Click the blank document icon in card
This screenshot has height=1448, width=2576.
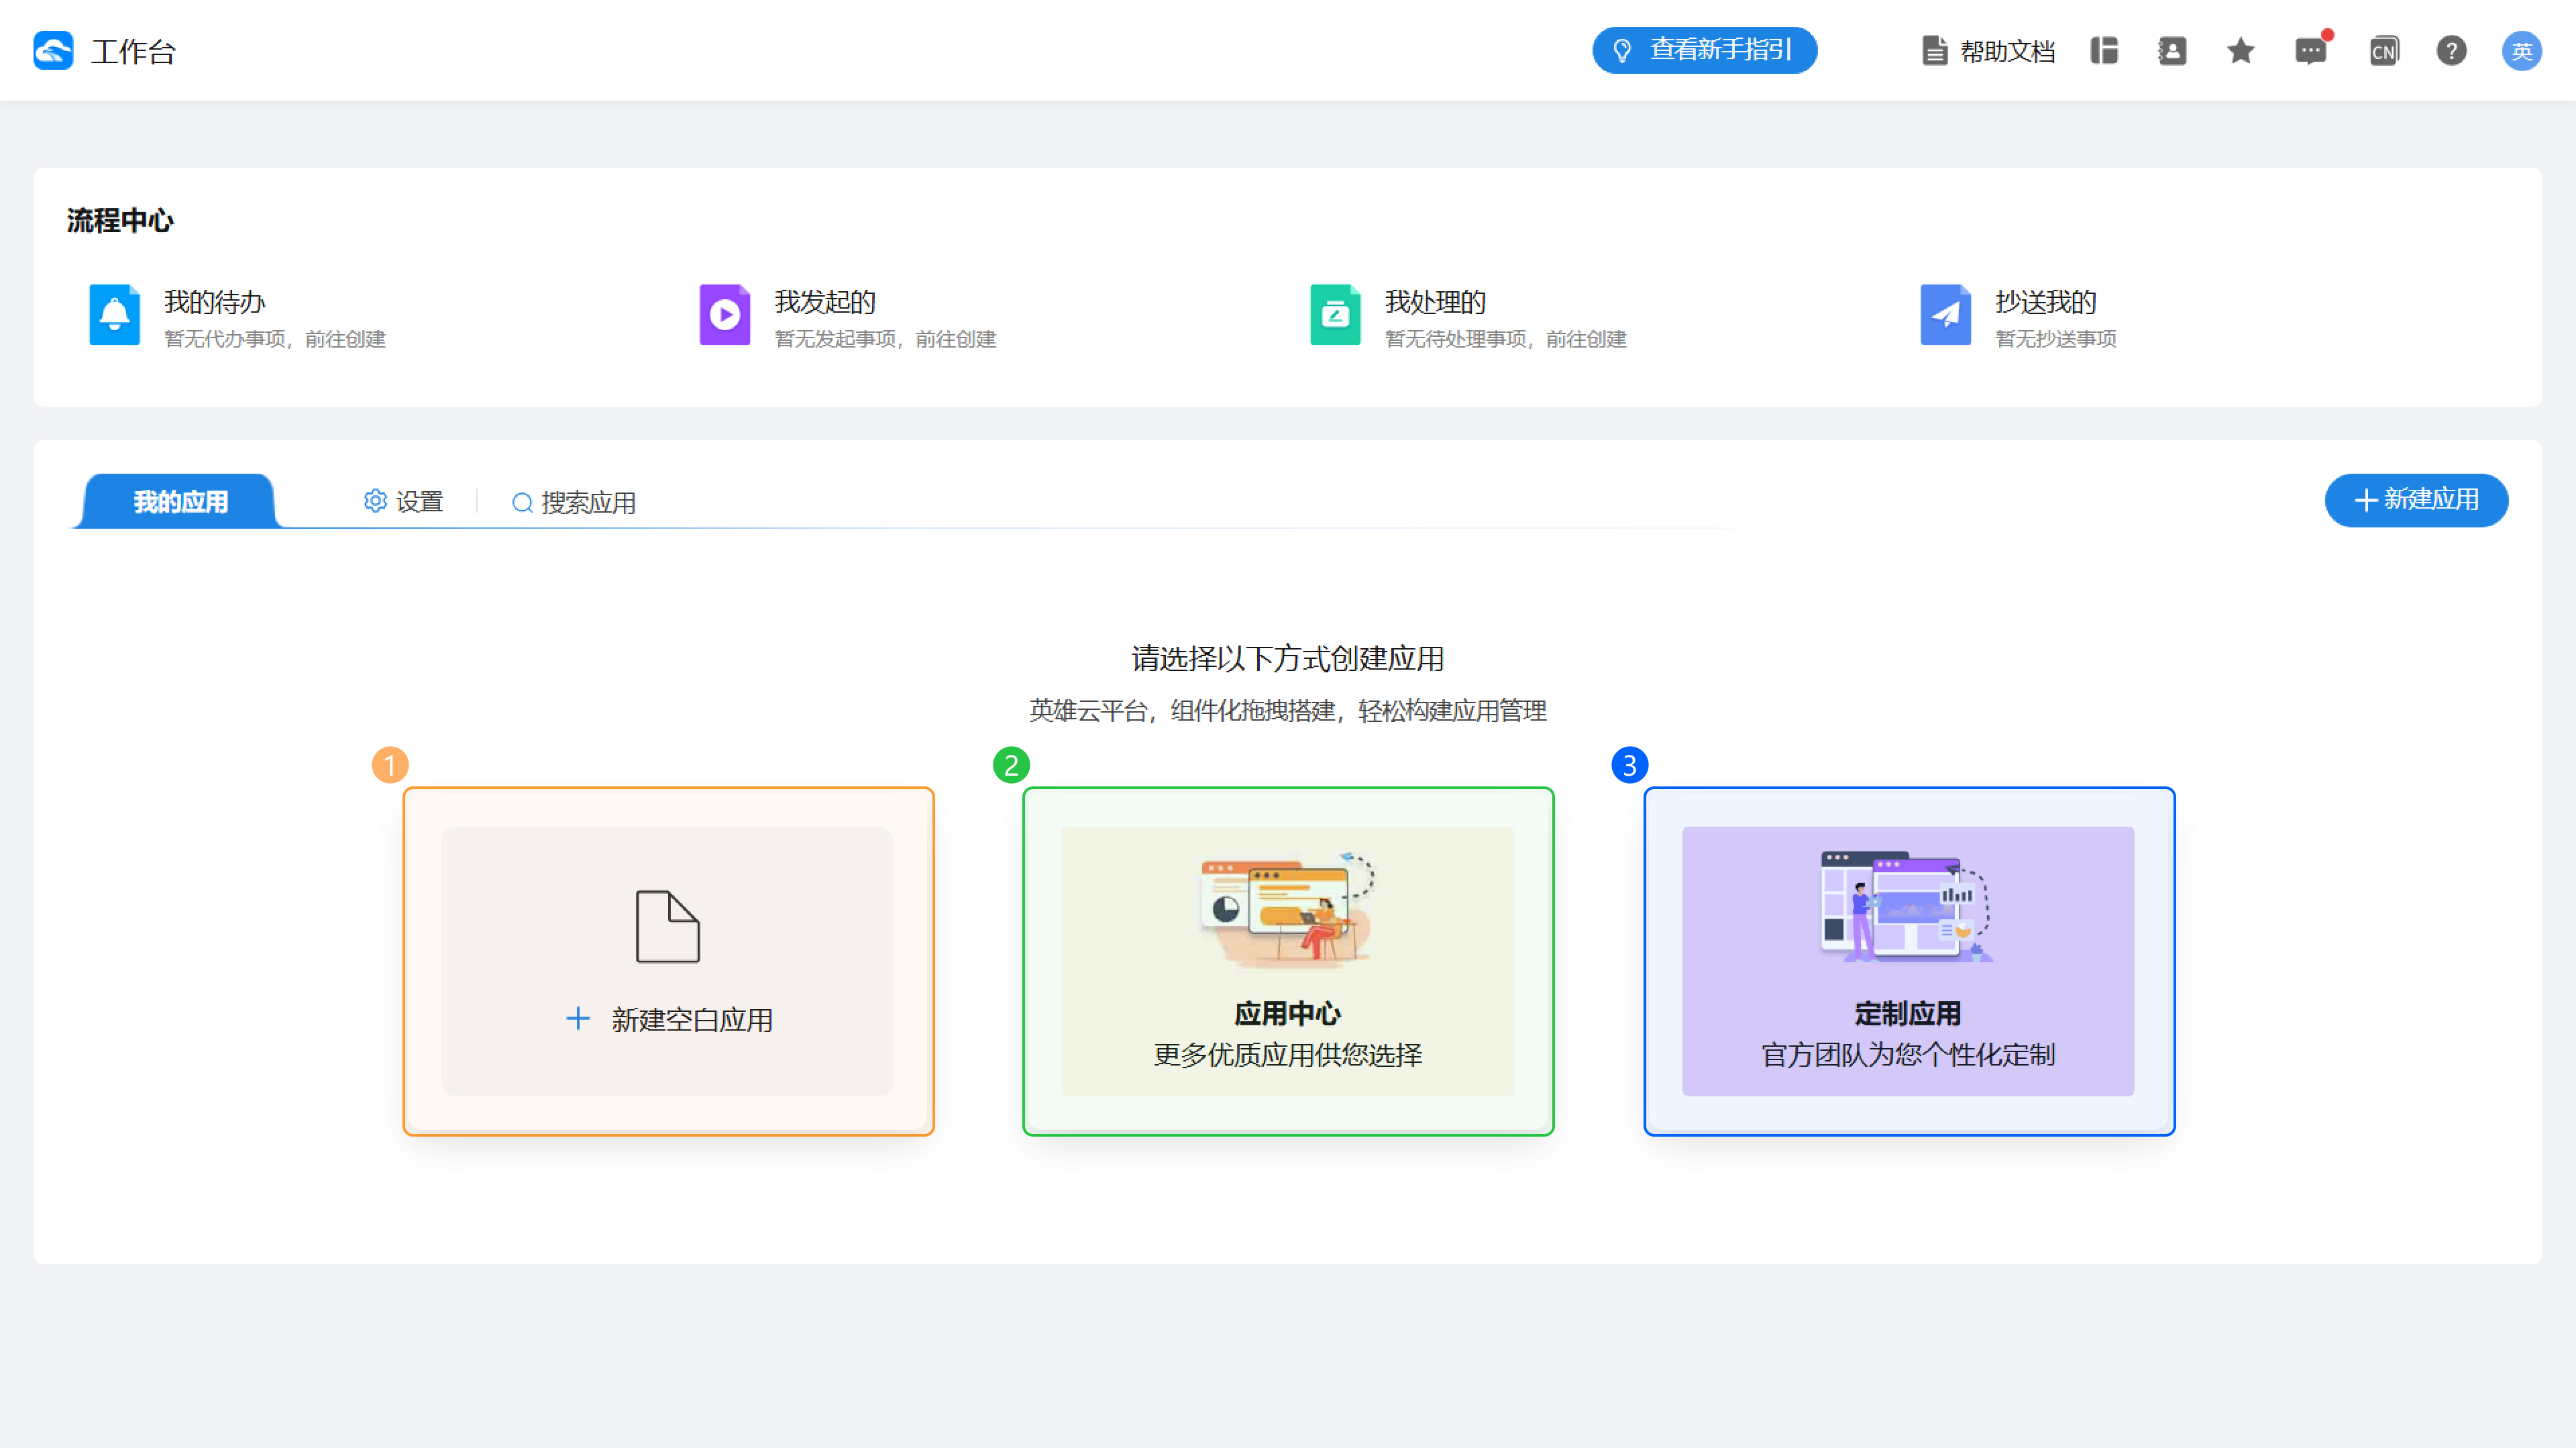[668, 926]
